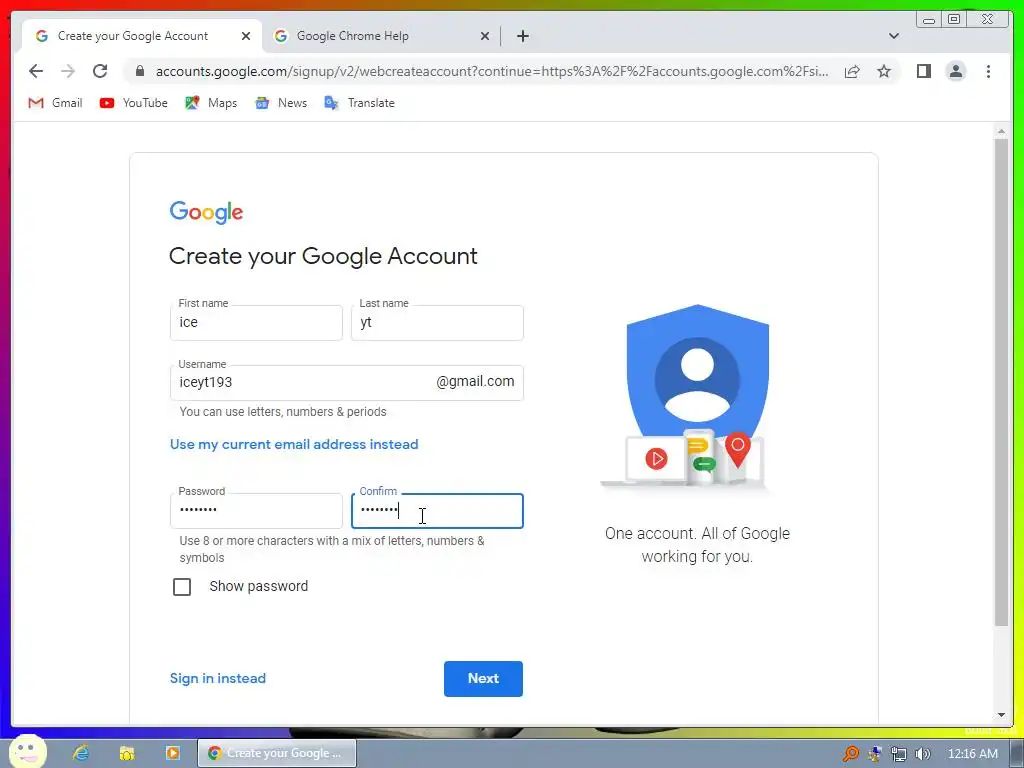1024x768 pixels.
Task: Click the 12:16 AM taskbar clock
Action: [972, 754]
